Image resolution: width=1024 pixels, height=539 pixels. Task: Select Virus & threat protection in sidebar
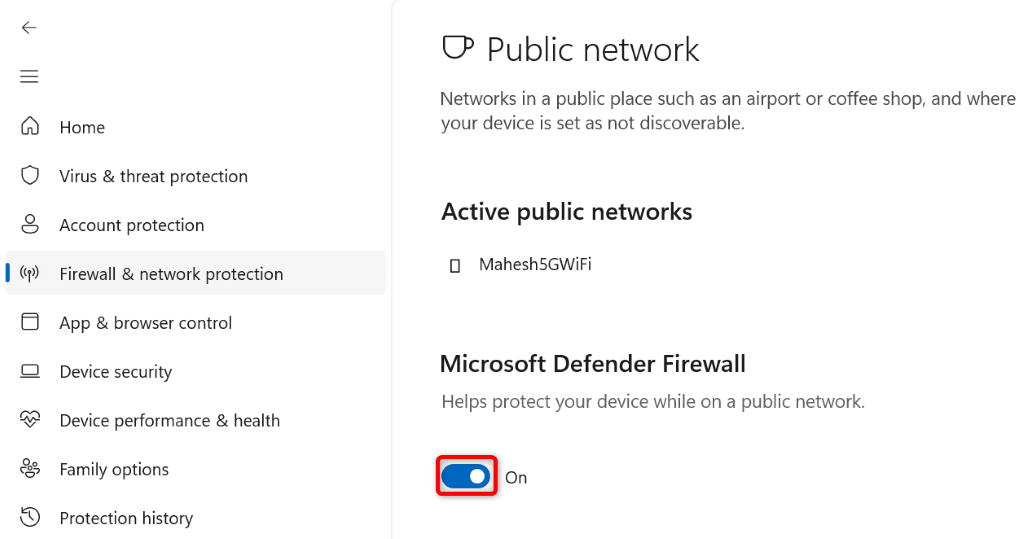coord(153,176)
